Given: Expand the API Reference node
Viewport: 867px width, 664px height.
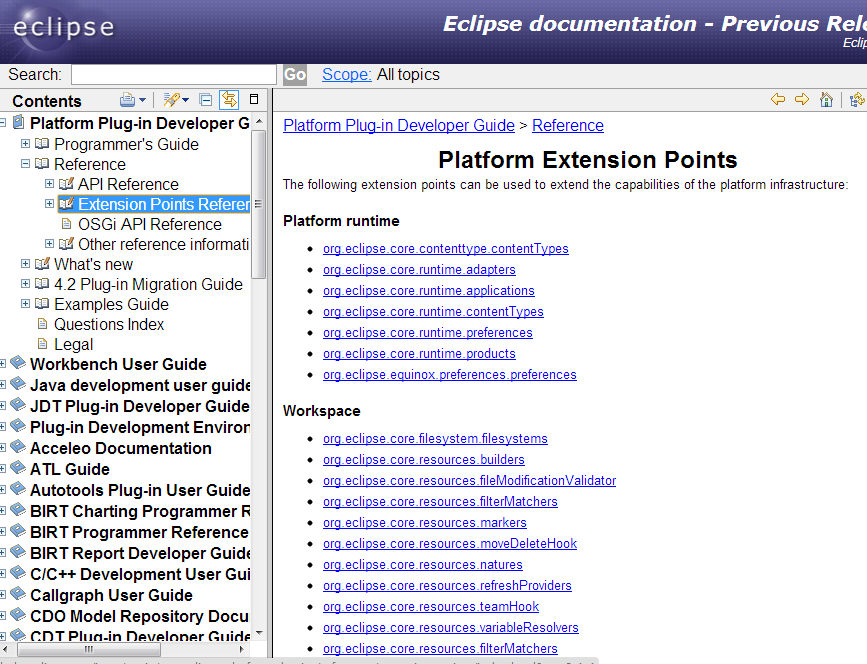Looking at the screenshot, I should (x=49, y=184).
